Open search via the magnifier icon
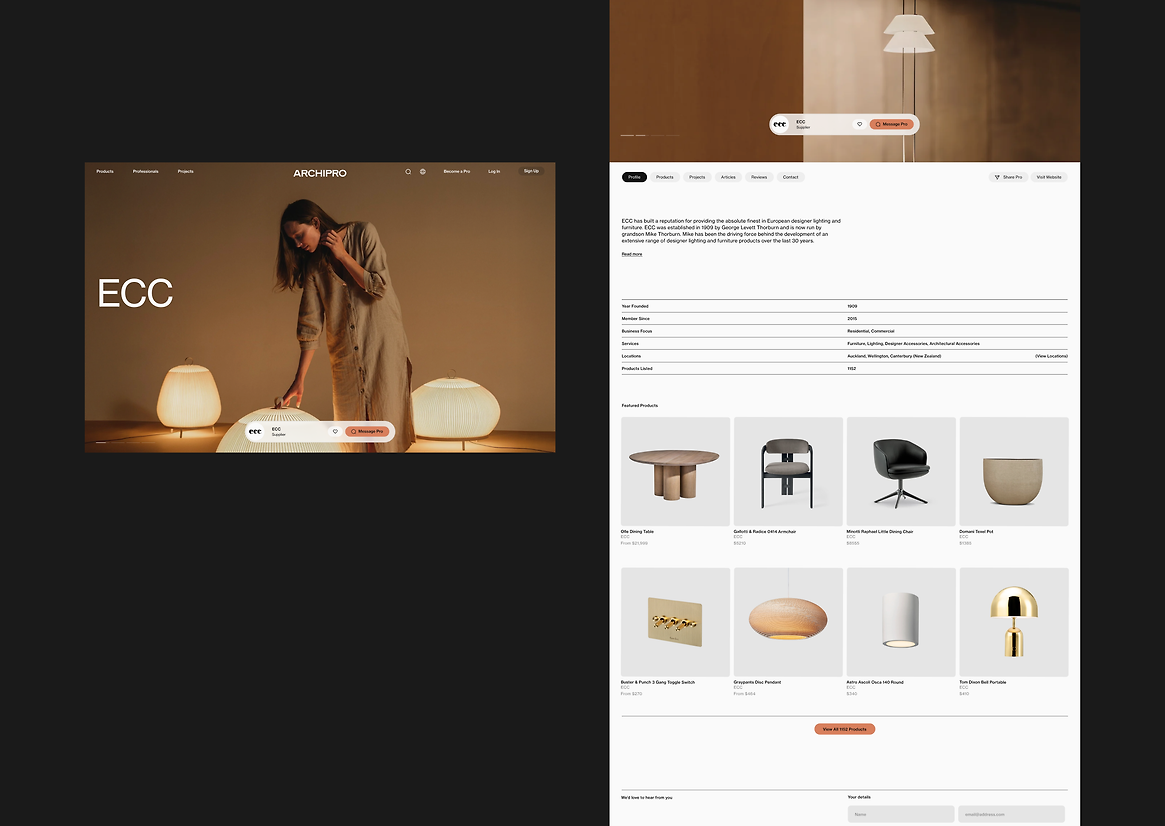1165x826 pixels. pyautogui.click(x=408, y=172)
